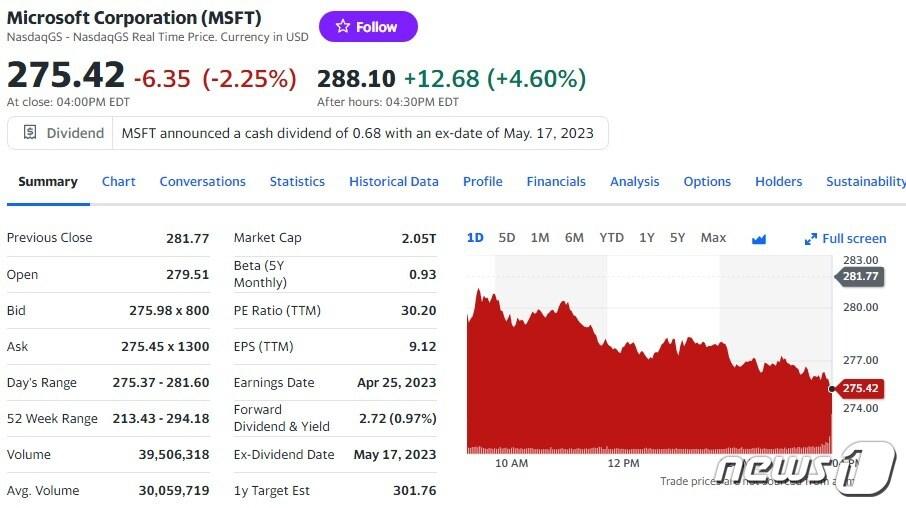
Task: Open the Conversations tab
Action: [x=202, y=181]
